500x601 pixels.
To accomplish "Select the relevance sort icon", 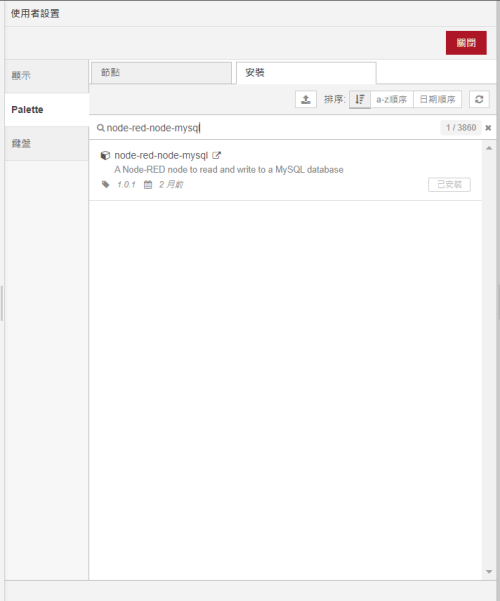I will pos(360,99).
